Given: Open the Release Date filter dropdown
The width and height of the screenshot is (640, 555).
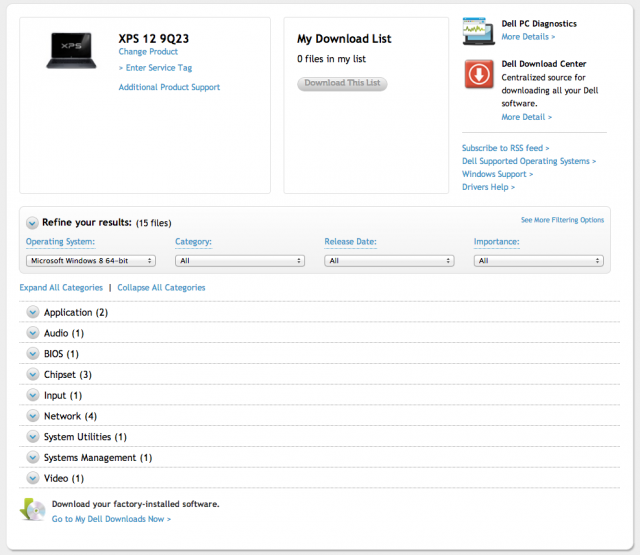Looking at the screenshot, I should [389, 261].
